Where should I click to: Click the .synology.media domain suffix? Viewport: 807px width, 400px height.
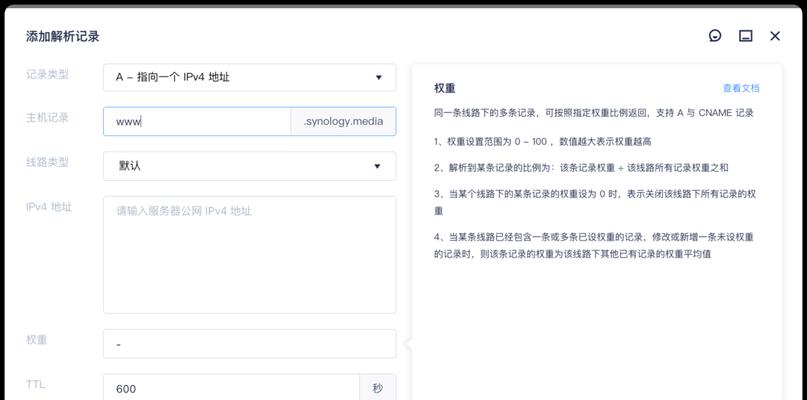[343, 121]
